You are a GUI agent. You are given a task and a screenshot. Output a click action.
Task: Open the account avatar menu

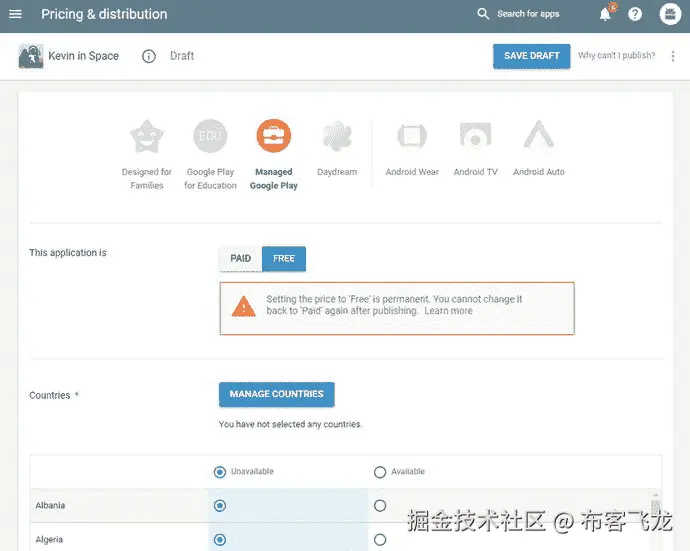670,14
